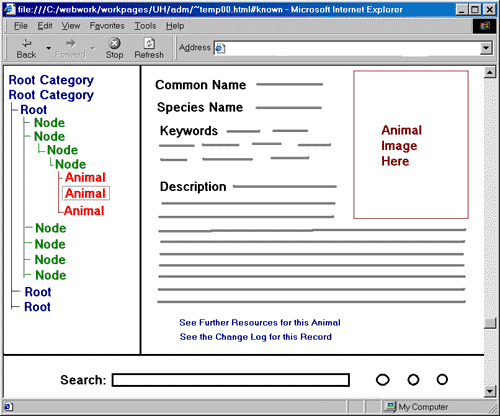Select the second search option radio button
500x416 pixels.
(x=413, y=380)
